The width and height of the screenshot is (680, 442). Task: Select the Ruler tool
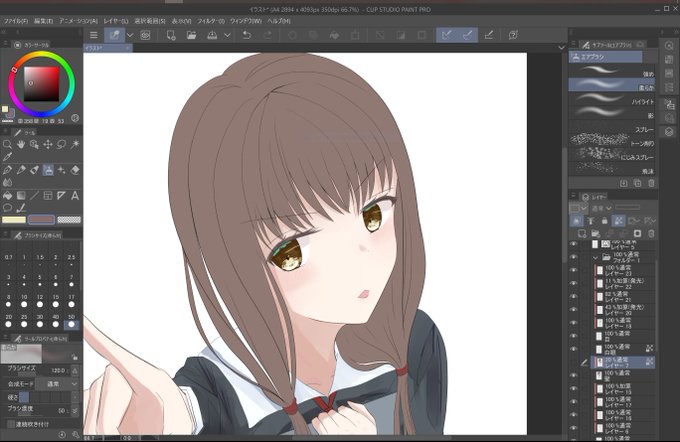(62, 196)
